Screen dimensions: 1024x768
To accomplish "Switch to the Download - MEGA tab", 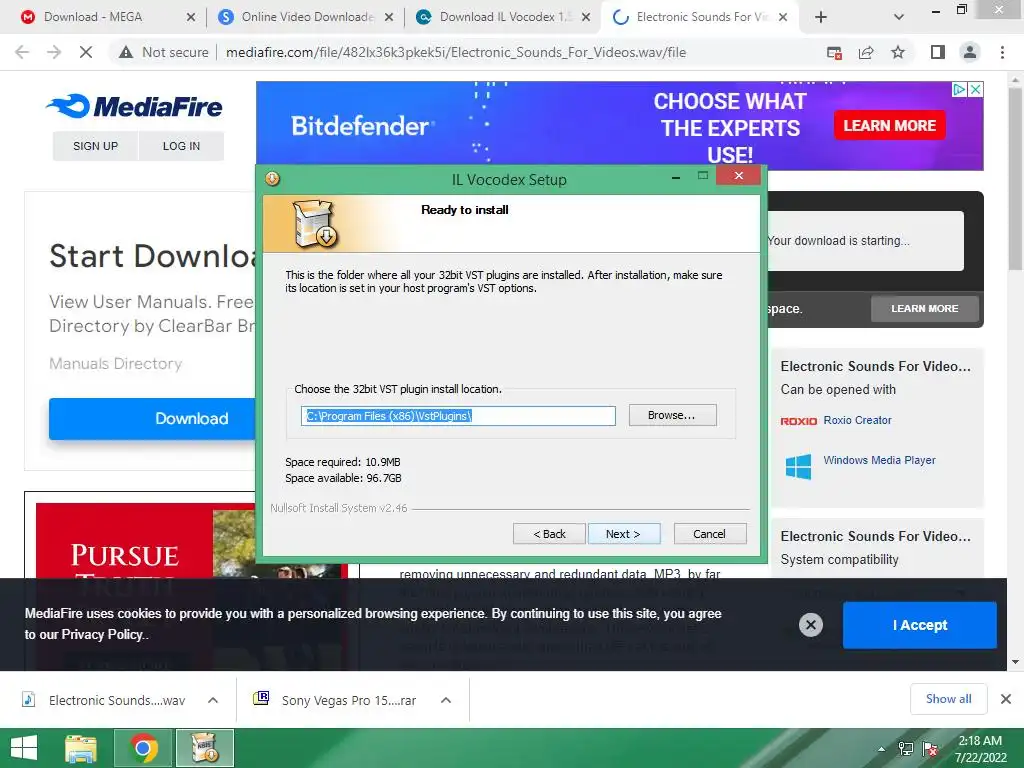I will (93, 17).
